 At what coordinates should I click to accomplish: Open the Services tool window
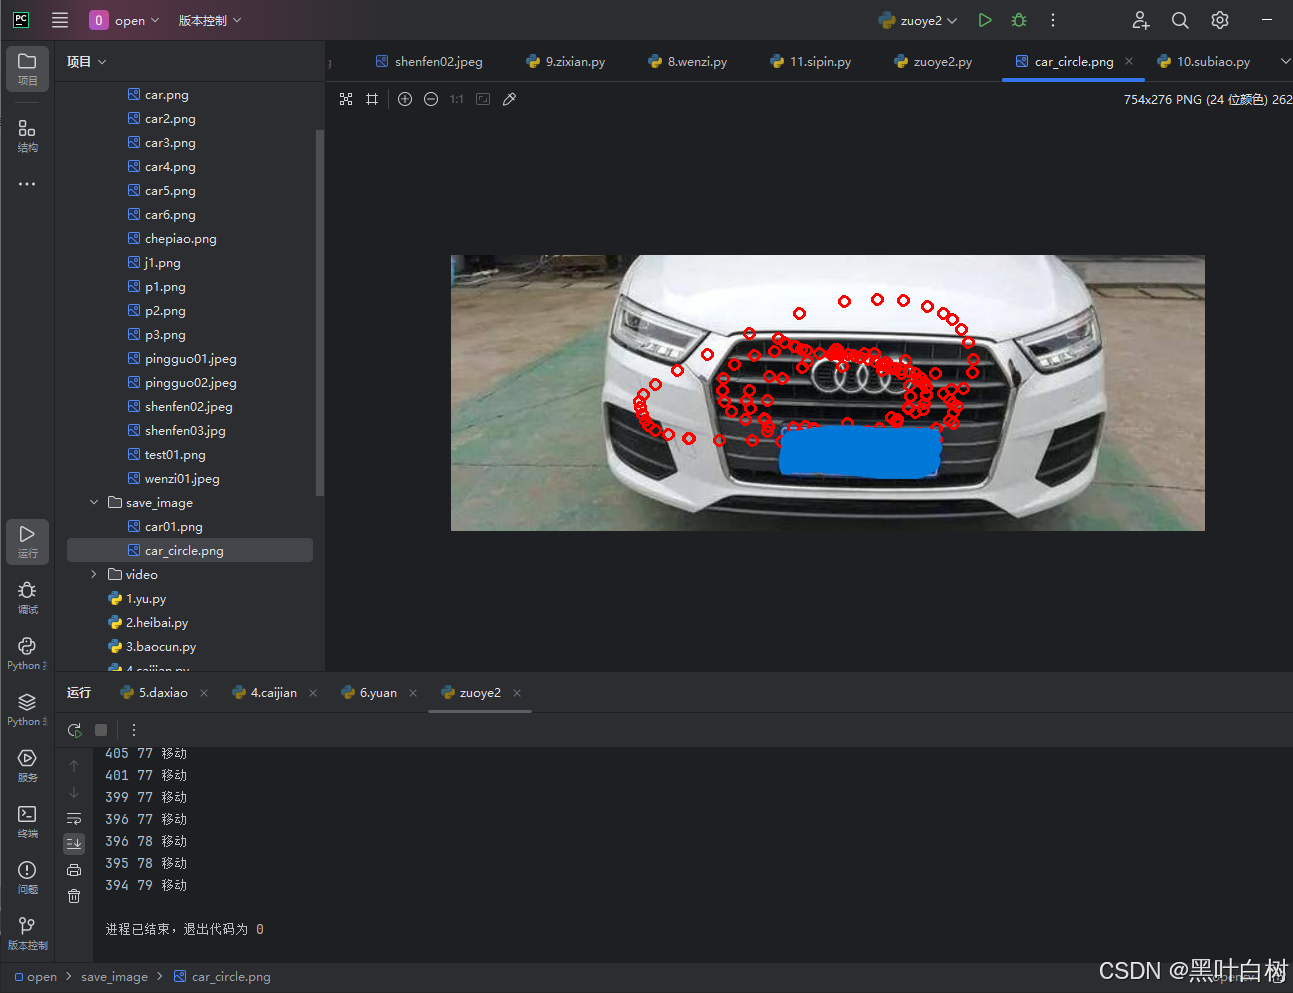pyautogui.click(x=27, y=765)
